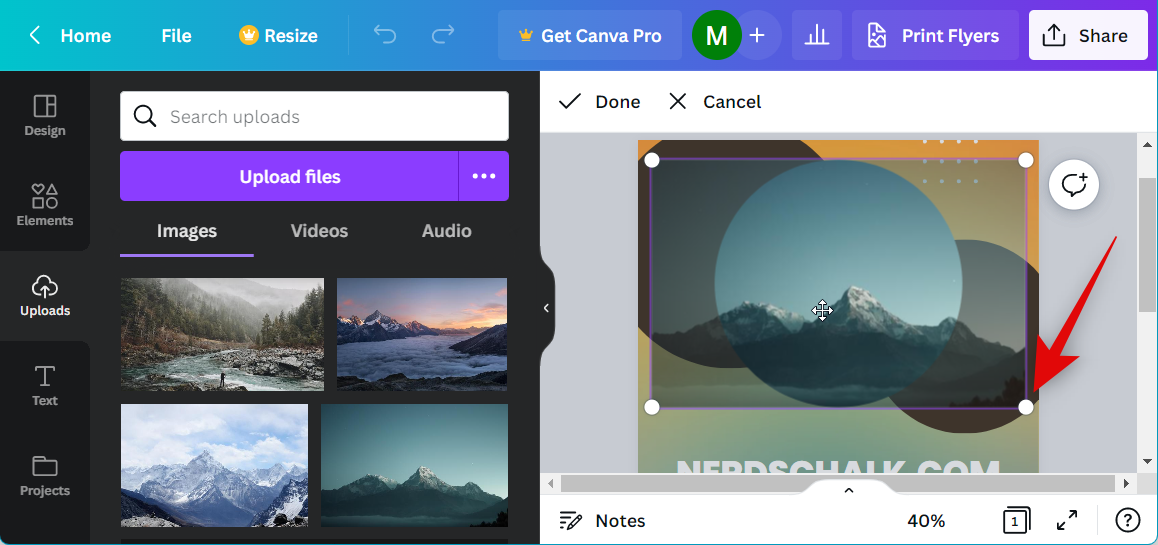The width and height of the screenshot is (1158, 545).
Task: Click the Upload files button
Action: coord(289,176)
